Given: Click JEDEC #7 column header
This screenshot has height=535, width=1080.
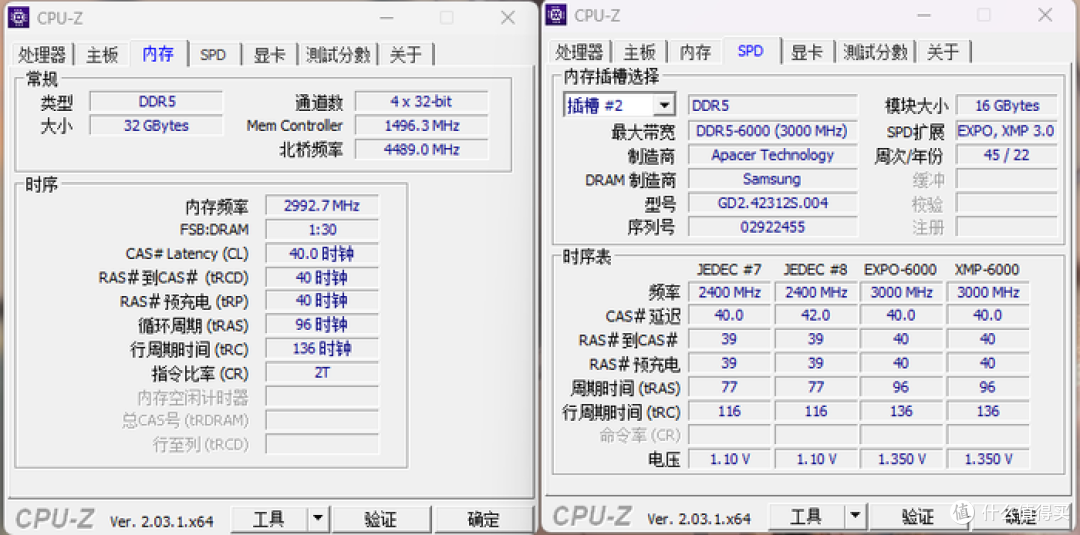Looking at the screenshot, I should (729, 269).
